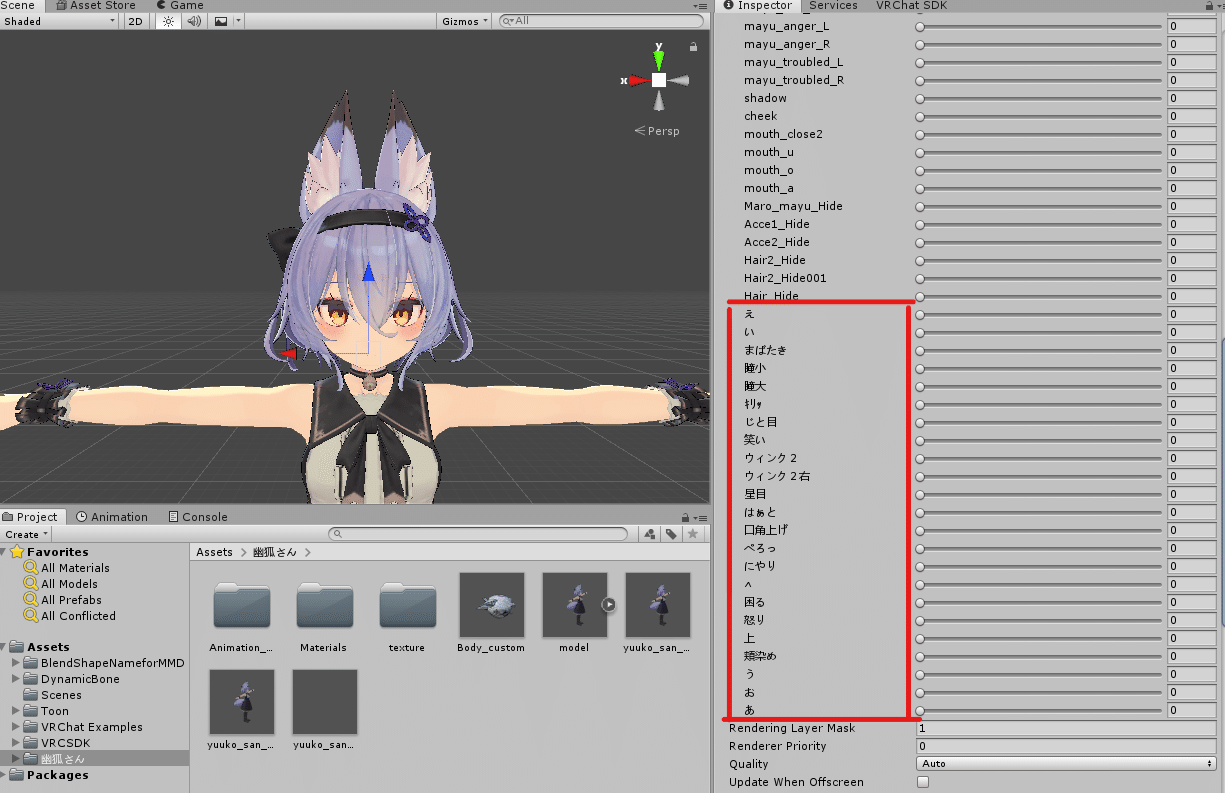
Task: Click the ウィンク 2 value field
Action: [1192, 458]
